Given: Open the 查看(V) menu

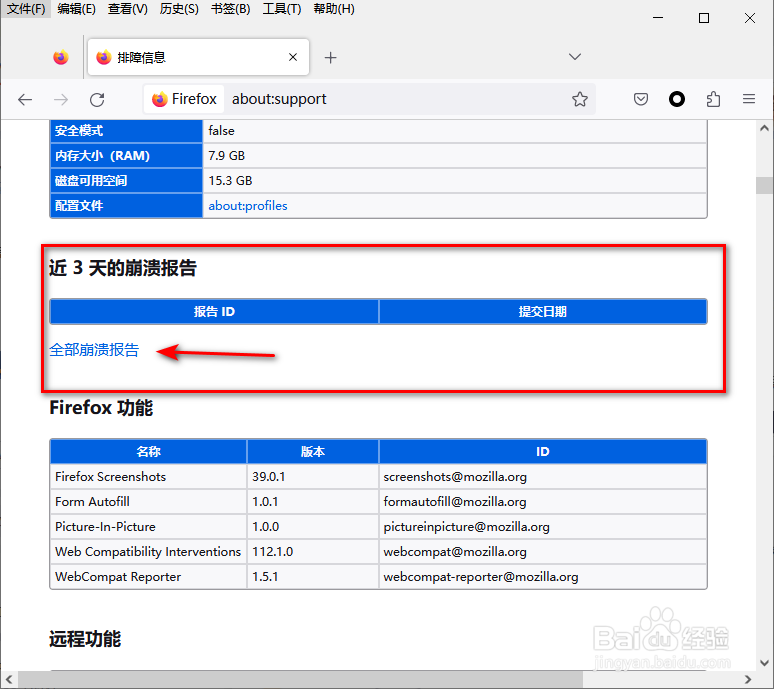Looking at the screenshot, I should (x=128, y=9).
